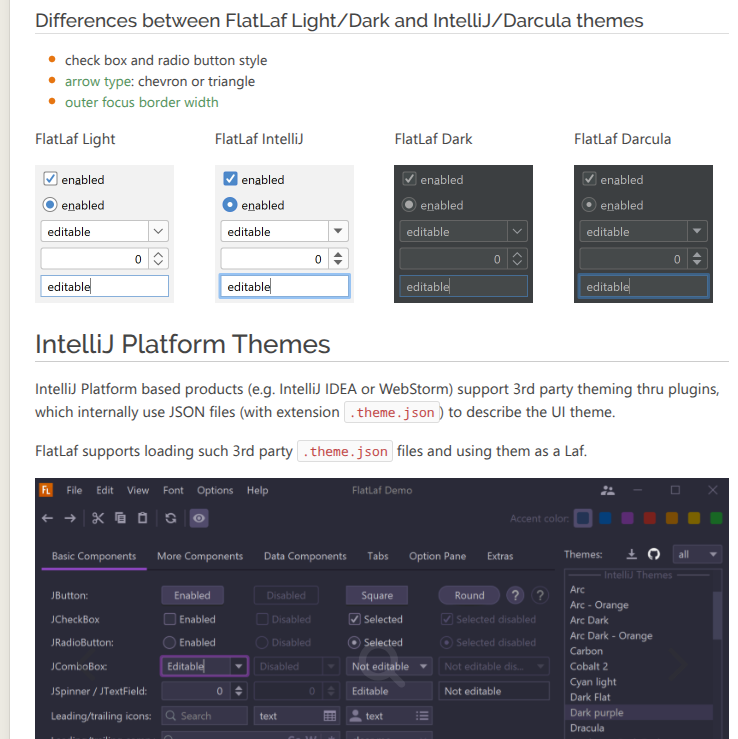Click the refresh icon in the demo toolbar

pyautogui.click(x=171, y=518)
